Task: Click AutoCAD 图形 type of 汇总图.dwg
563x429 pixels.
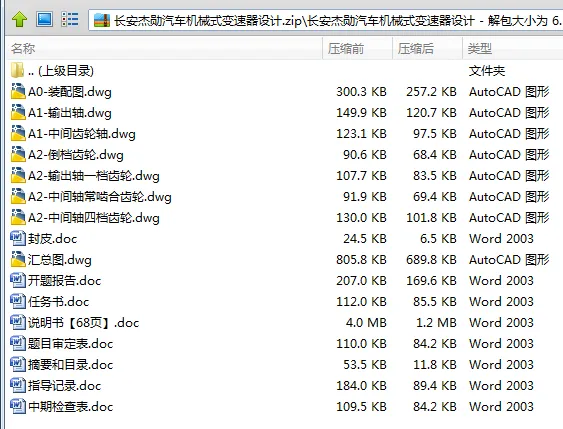Action: [x=509, y=260]
